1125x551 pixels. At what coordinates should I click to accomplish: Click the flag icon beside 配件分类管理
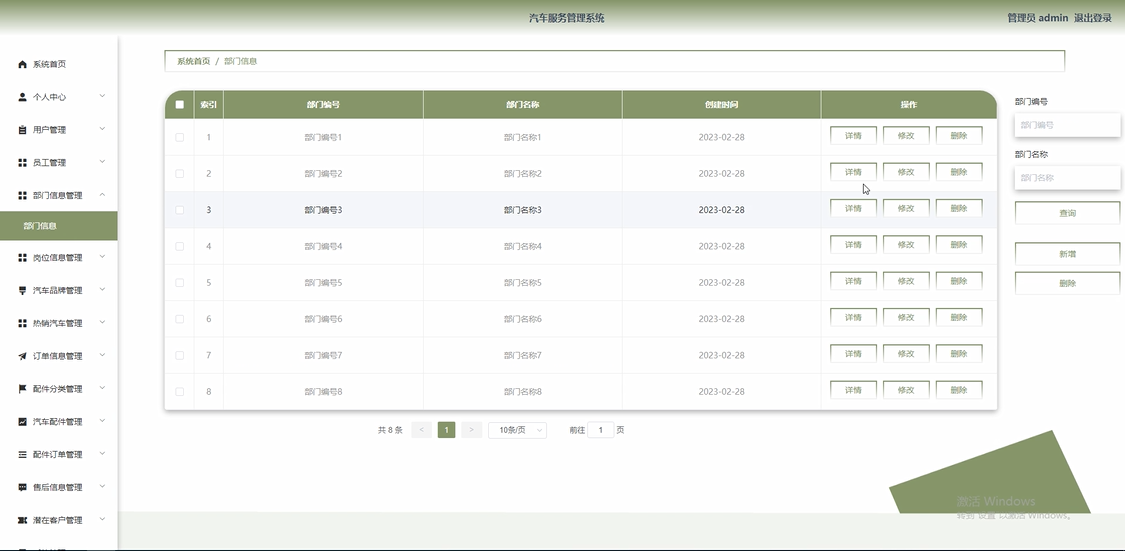click(22, 389)
